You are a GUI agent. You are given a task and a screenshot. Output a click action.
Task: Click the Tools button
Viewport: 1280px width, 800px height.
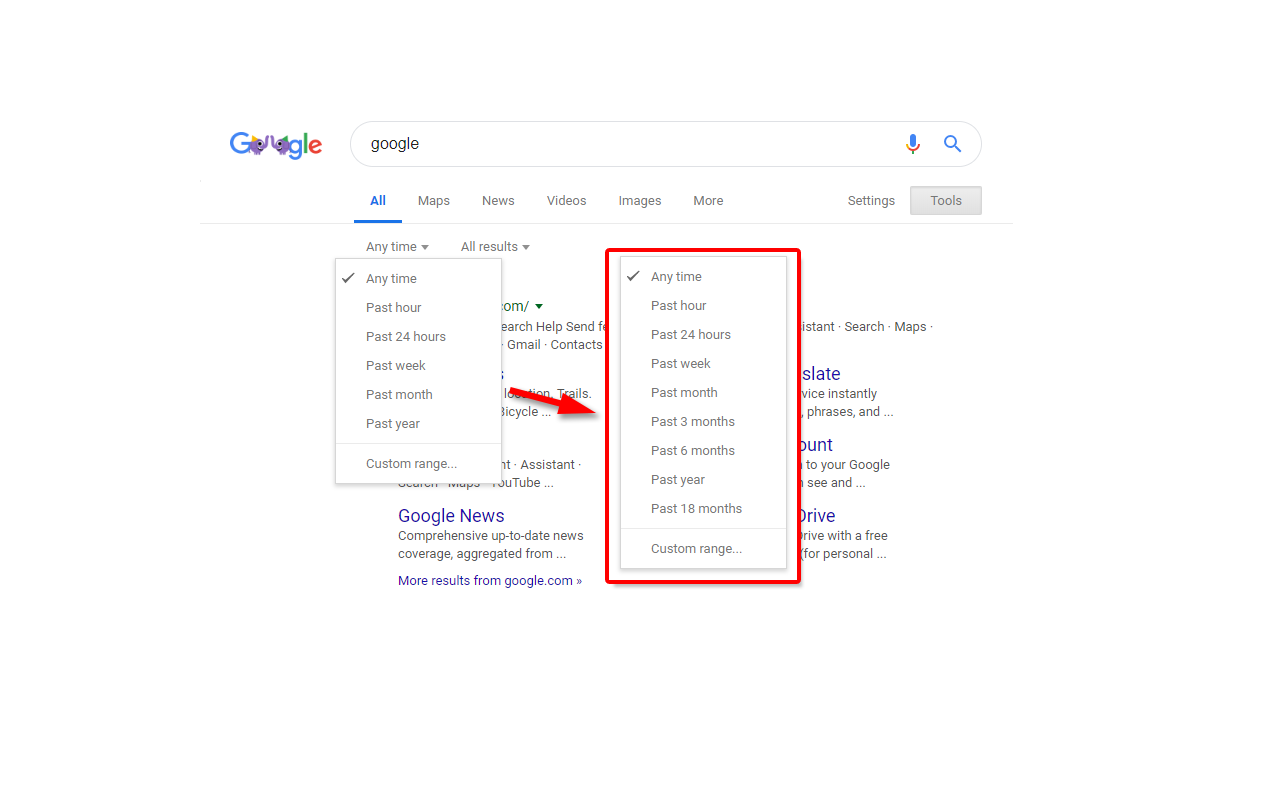[x=945, y=200]
